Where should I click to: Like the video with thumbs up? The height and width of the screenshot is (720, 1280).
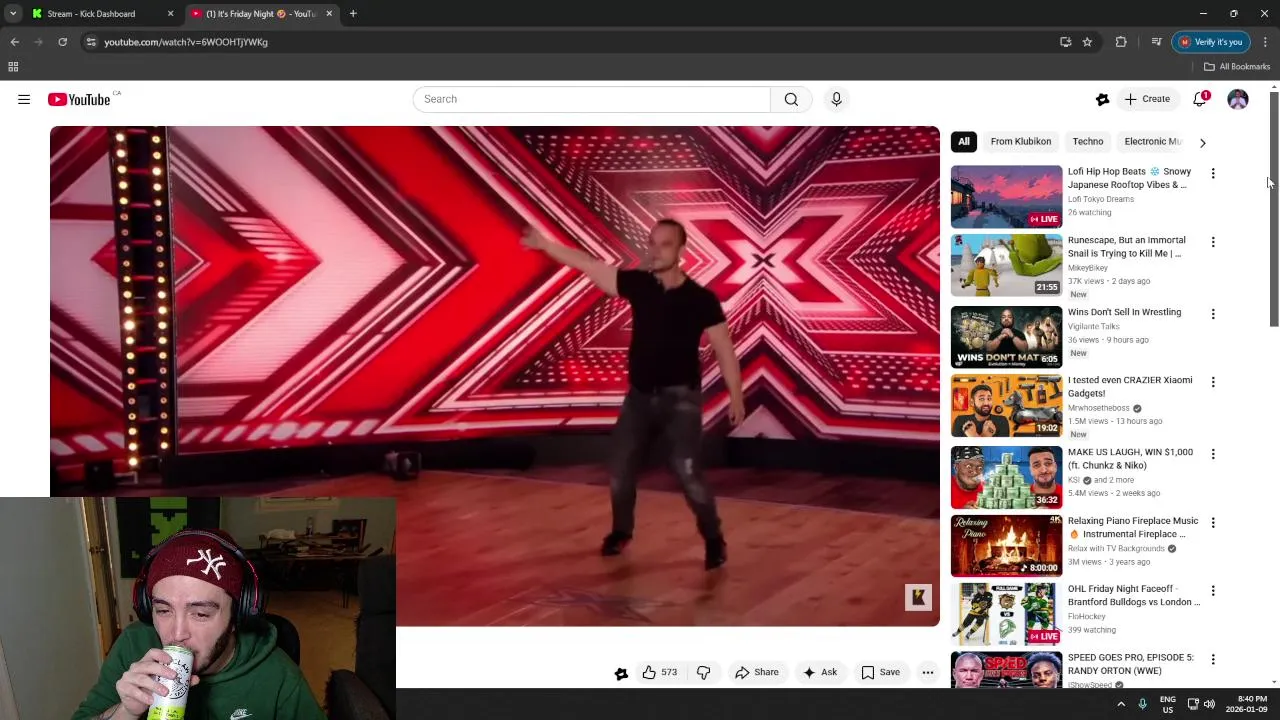click(x=660, y=672)
